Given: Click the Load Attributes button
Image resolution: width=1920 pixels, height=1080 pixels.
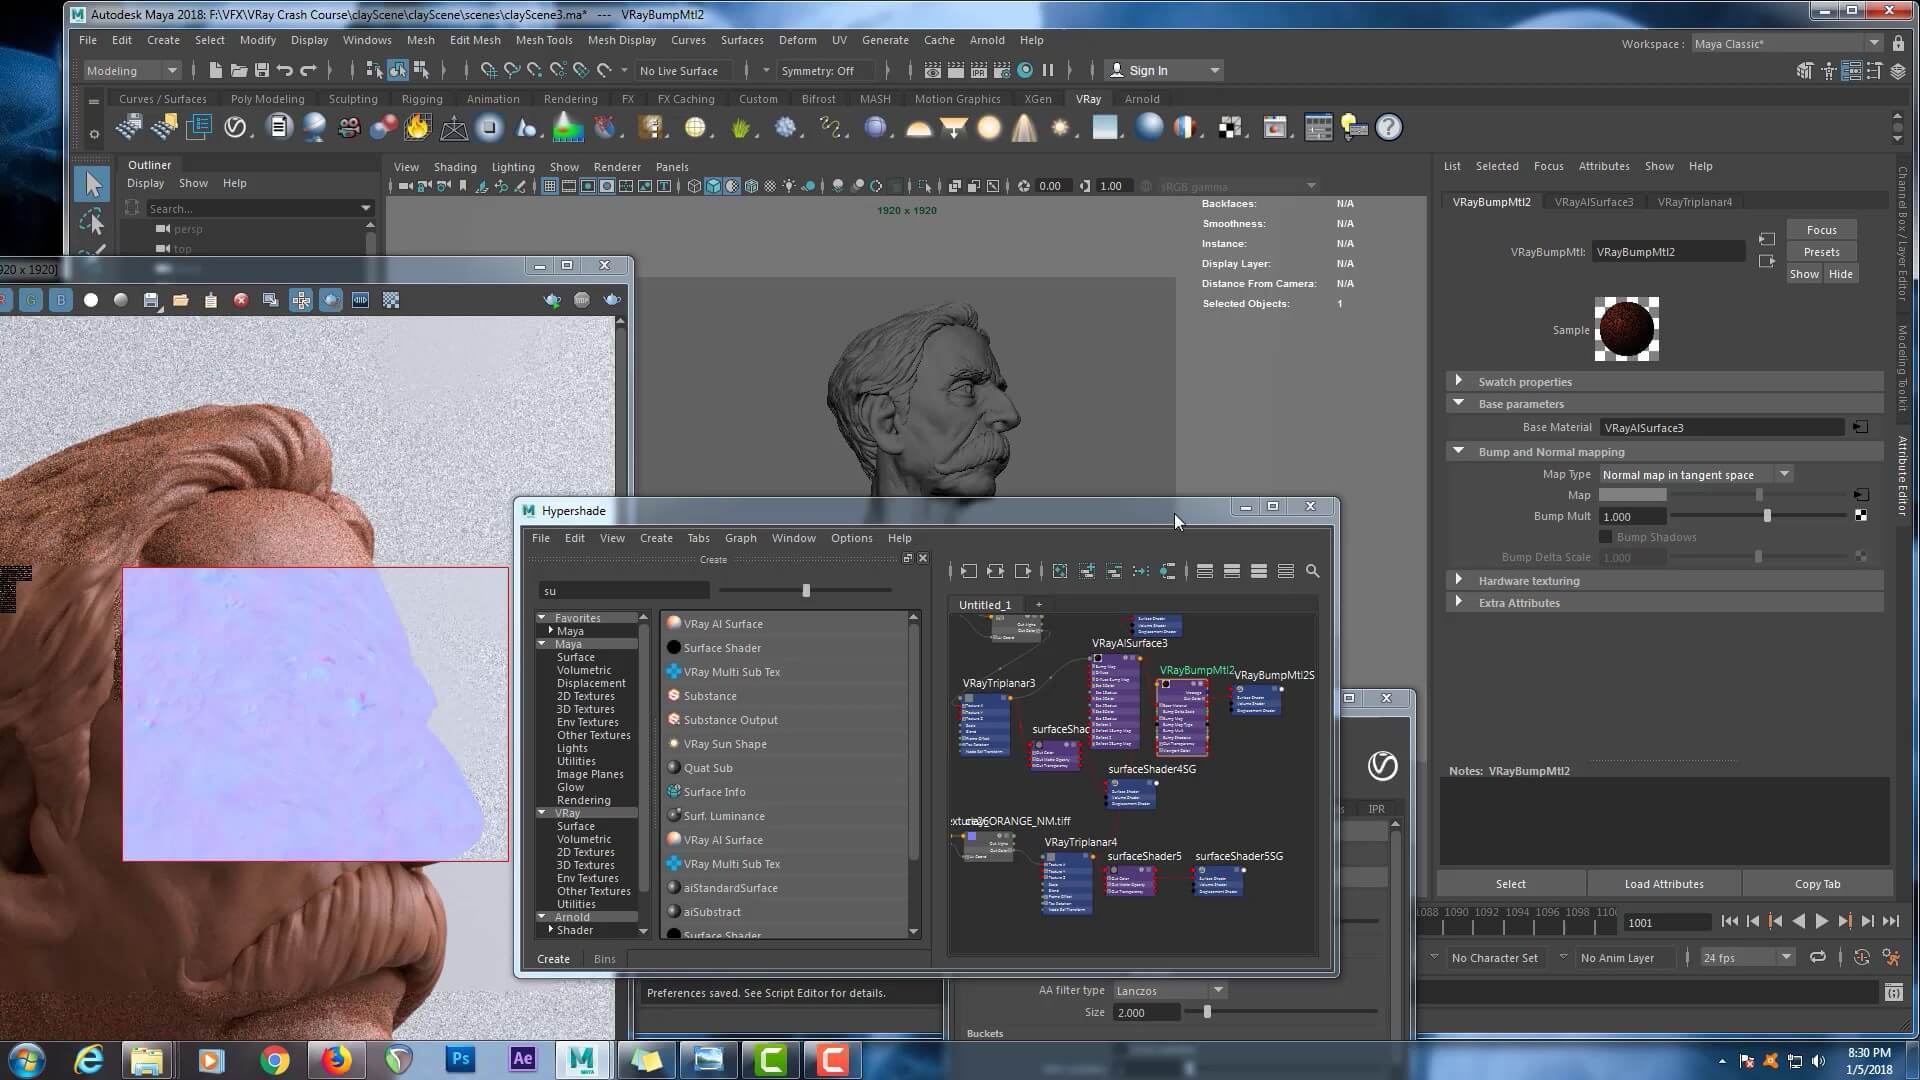Looking at the screenshot, I should point(1663,884).
